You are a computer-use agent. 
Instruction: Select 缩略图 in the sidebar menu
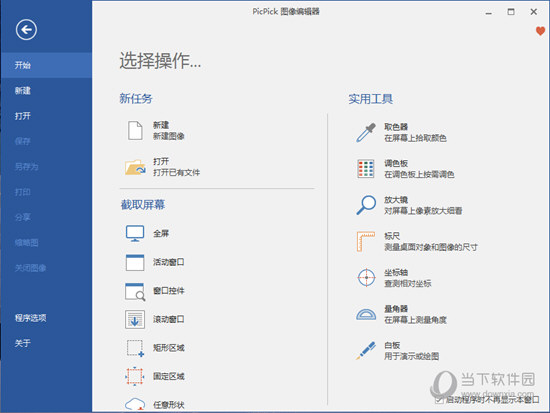click(x=46, y=243)
